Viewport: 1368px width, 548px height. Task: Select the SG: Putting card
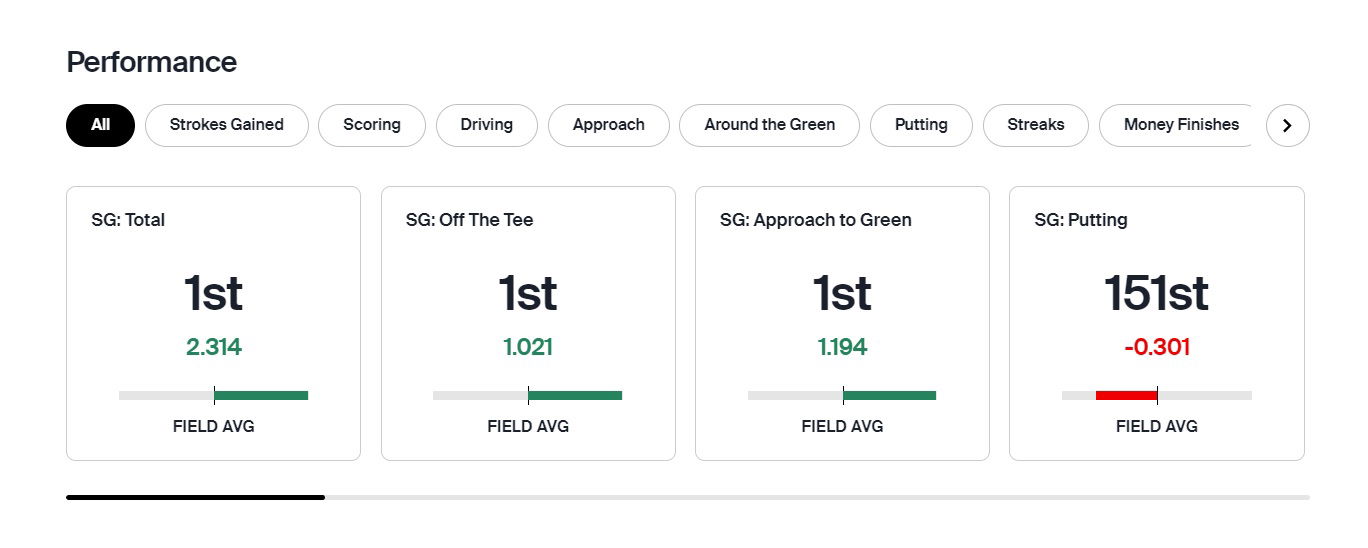point(1156,322)
